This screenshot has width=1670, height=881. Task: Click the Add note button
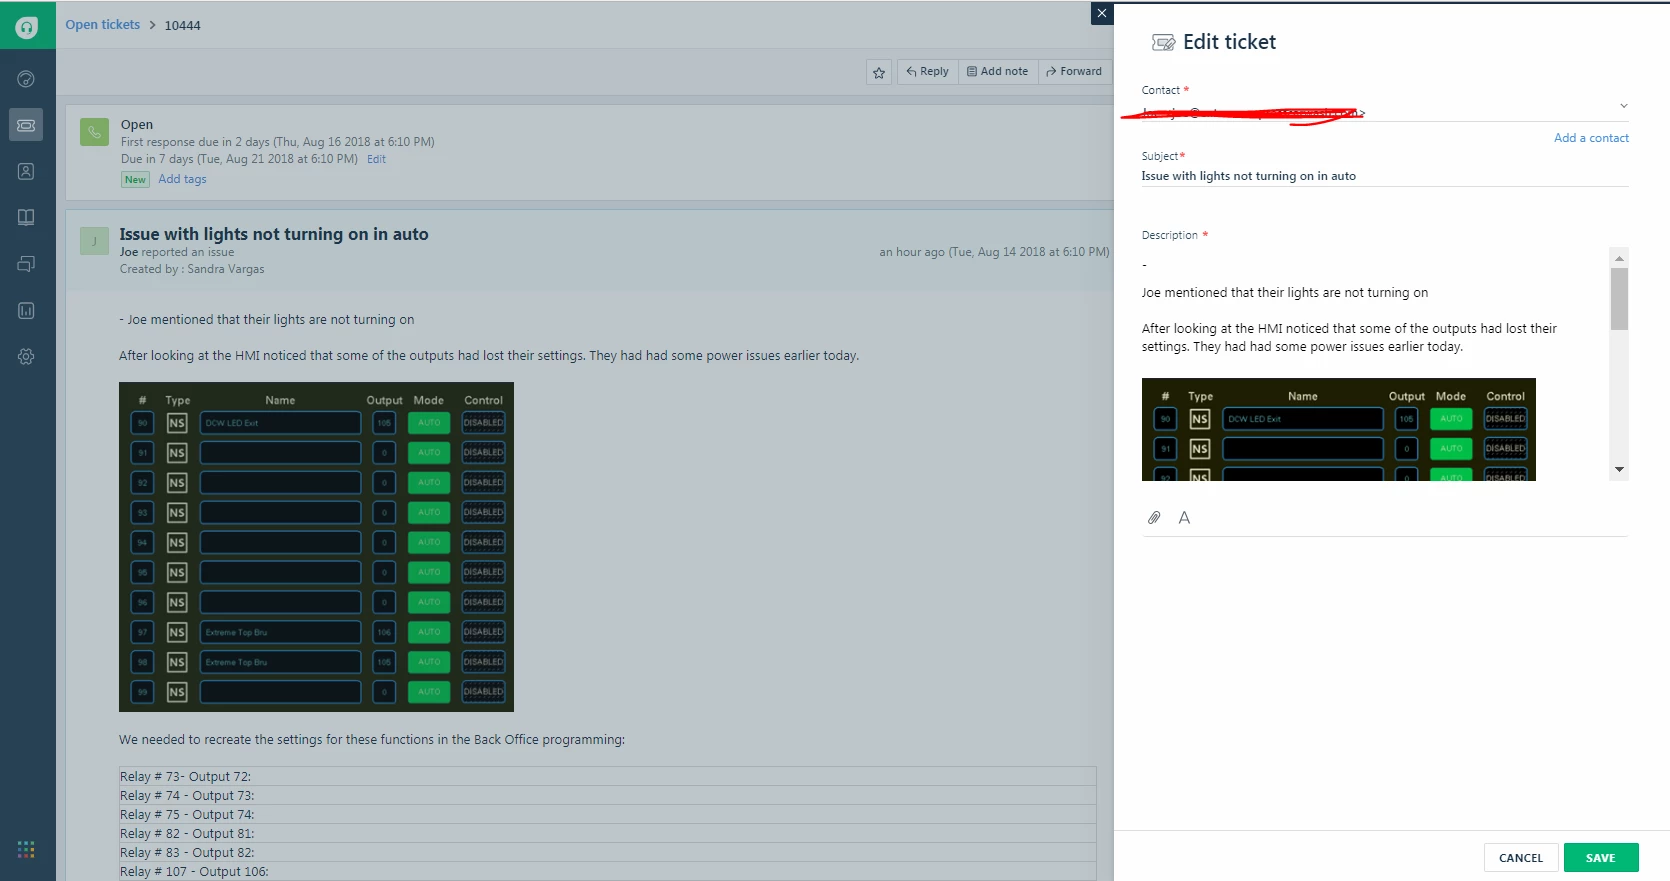click(x=998, y=72)
